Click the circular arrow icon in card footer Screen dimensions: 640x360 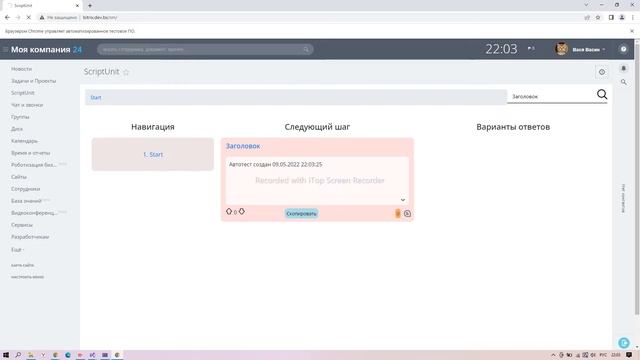407,213
